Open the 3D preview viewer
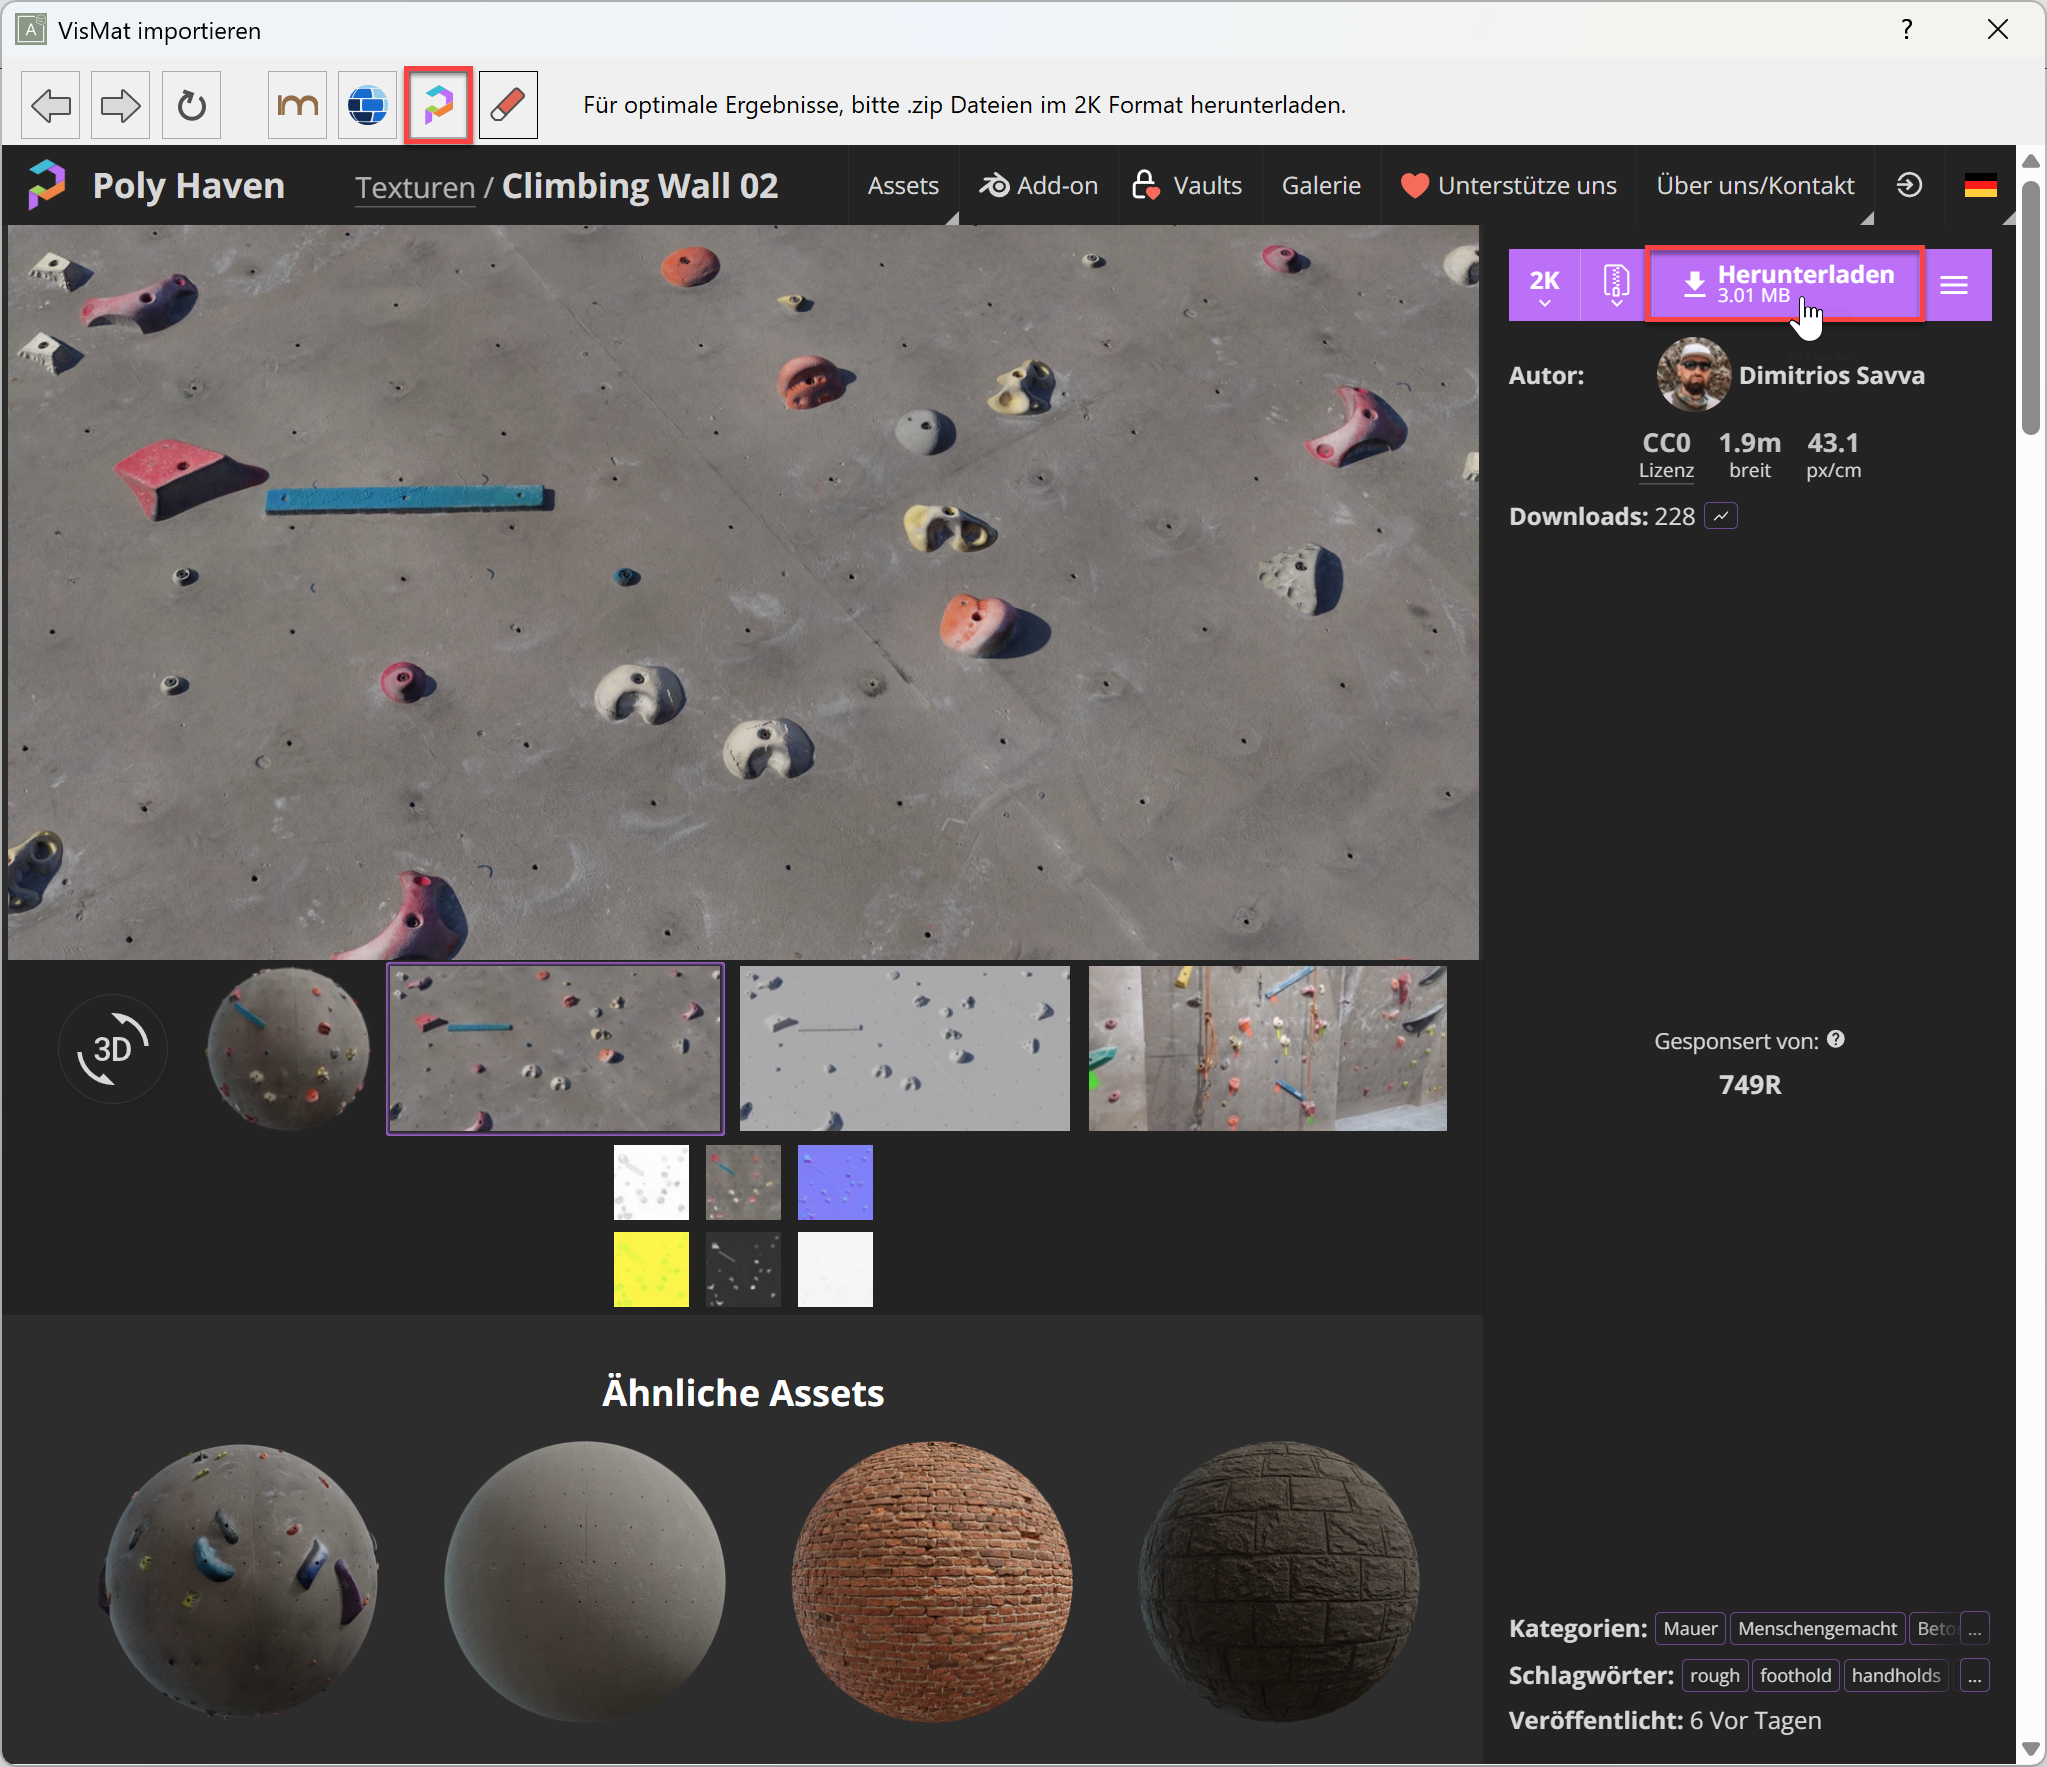Screen dimensions: 2047x1767 [113, 1049]
